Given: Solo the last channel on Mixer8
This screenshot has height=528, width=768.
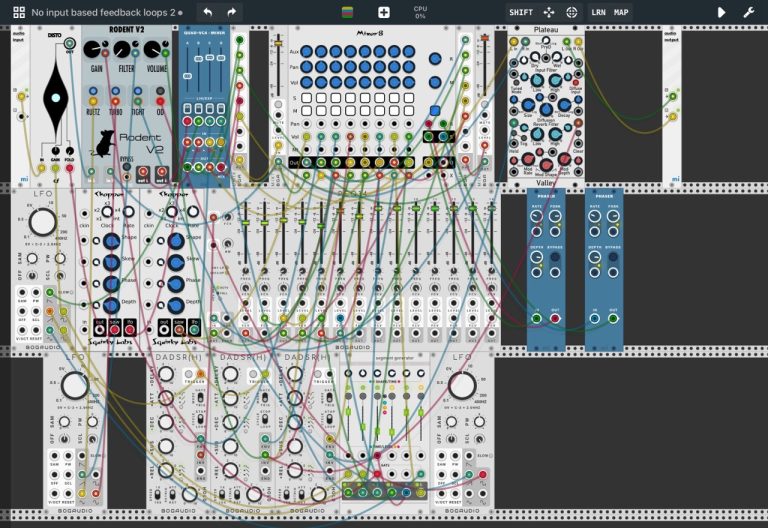Looking at the screenshot, I should 408,98.
